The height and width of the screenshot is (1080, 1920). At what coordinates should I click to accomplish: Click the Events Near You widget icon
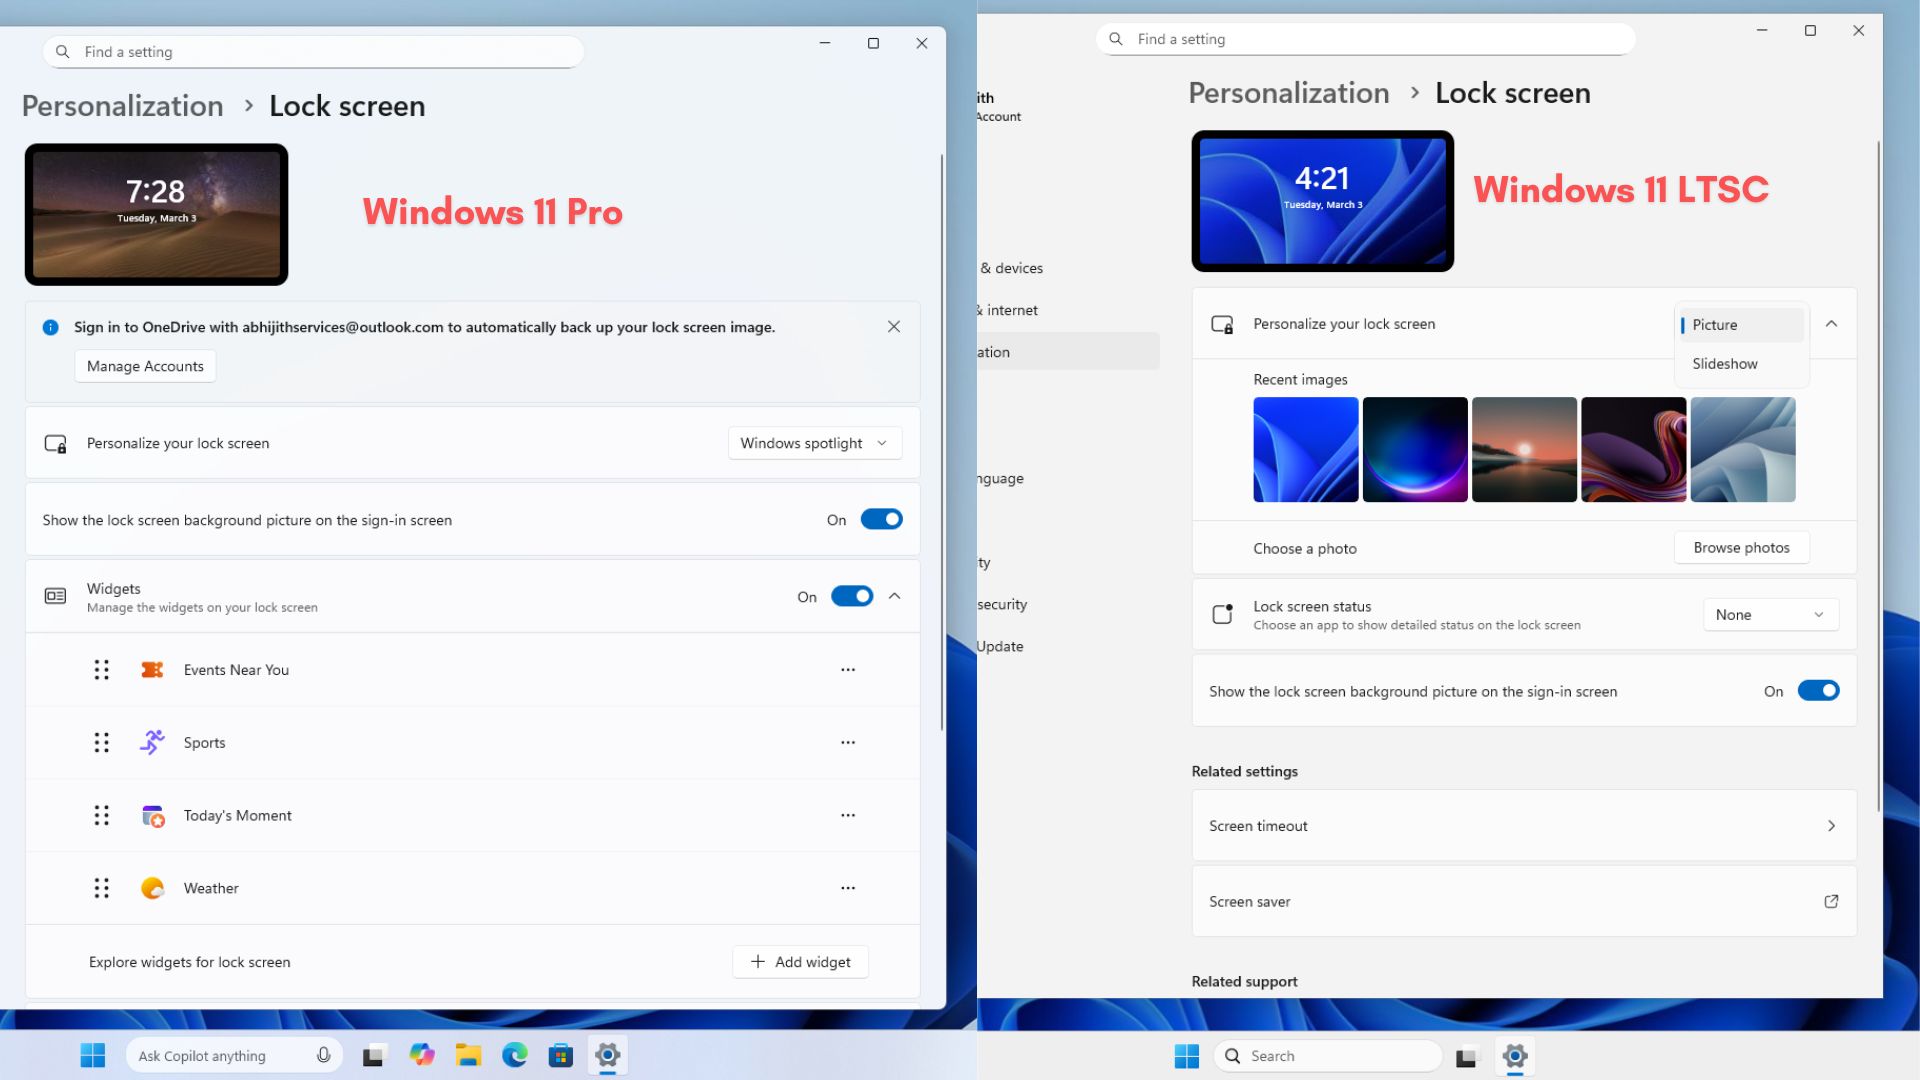152,670
